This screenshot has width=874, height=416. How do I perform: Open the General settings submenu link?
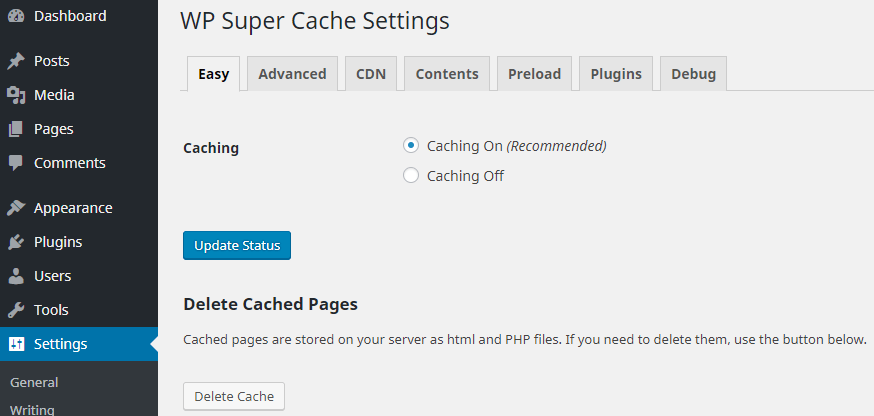pos(34,382)
